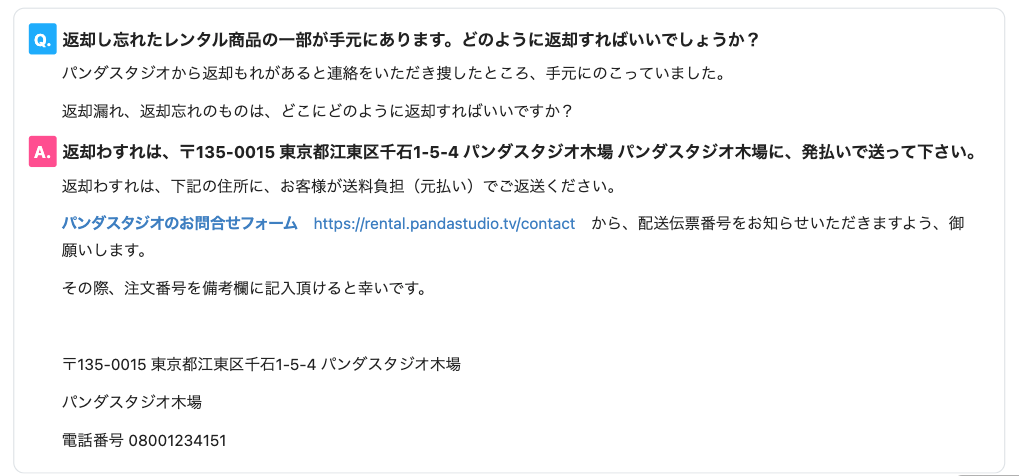Click the phone number 08001234151
This screenshot has width=1019, height=476.
click(x=177, y=441)
